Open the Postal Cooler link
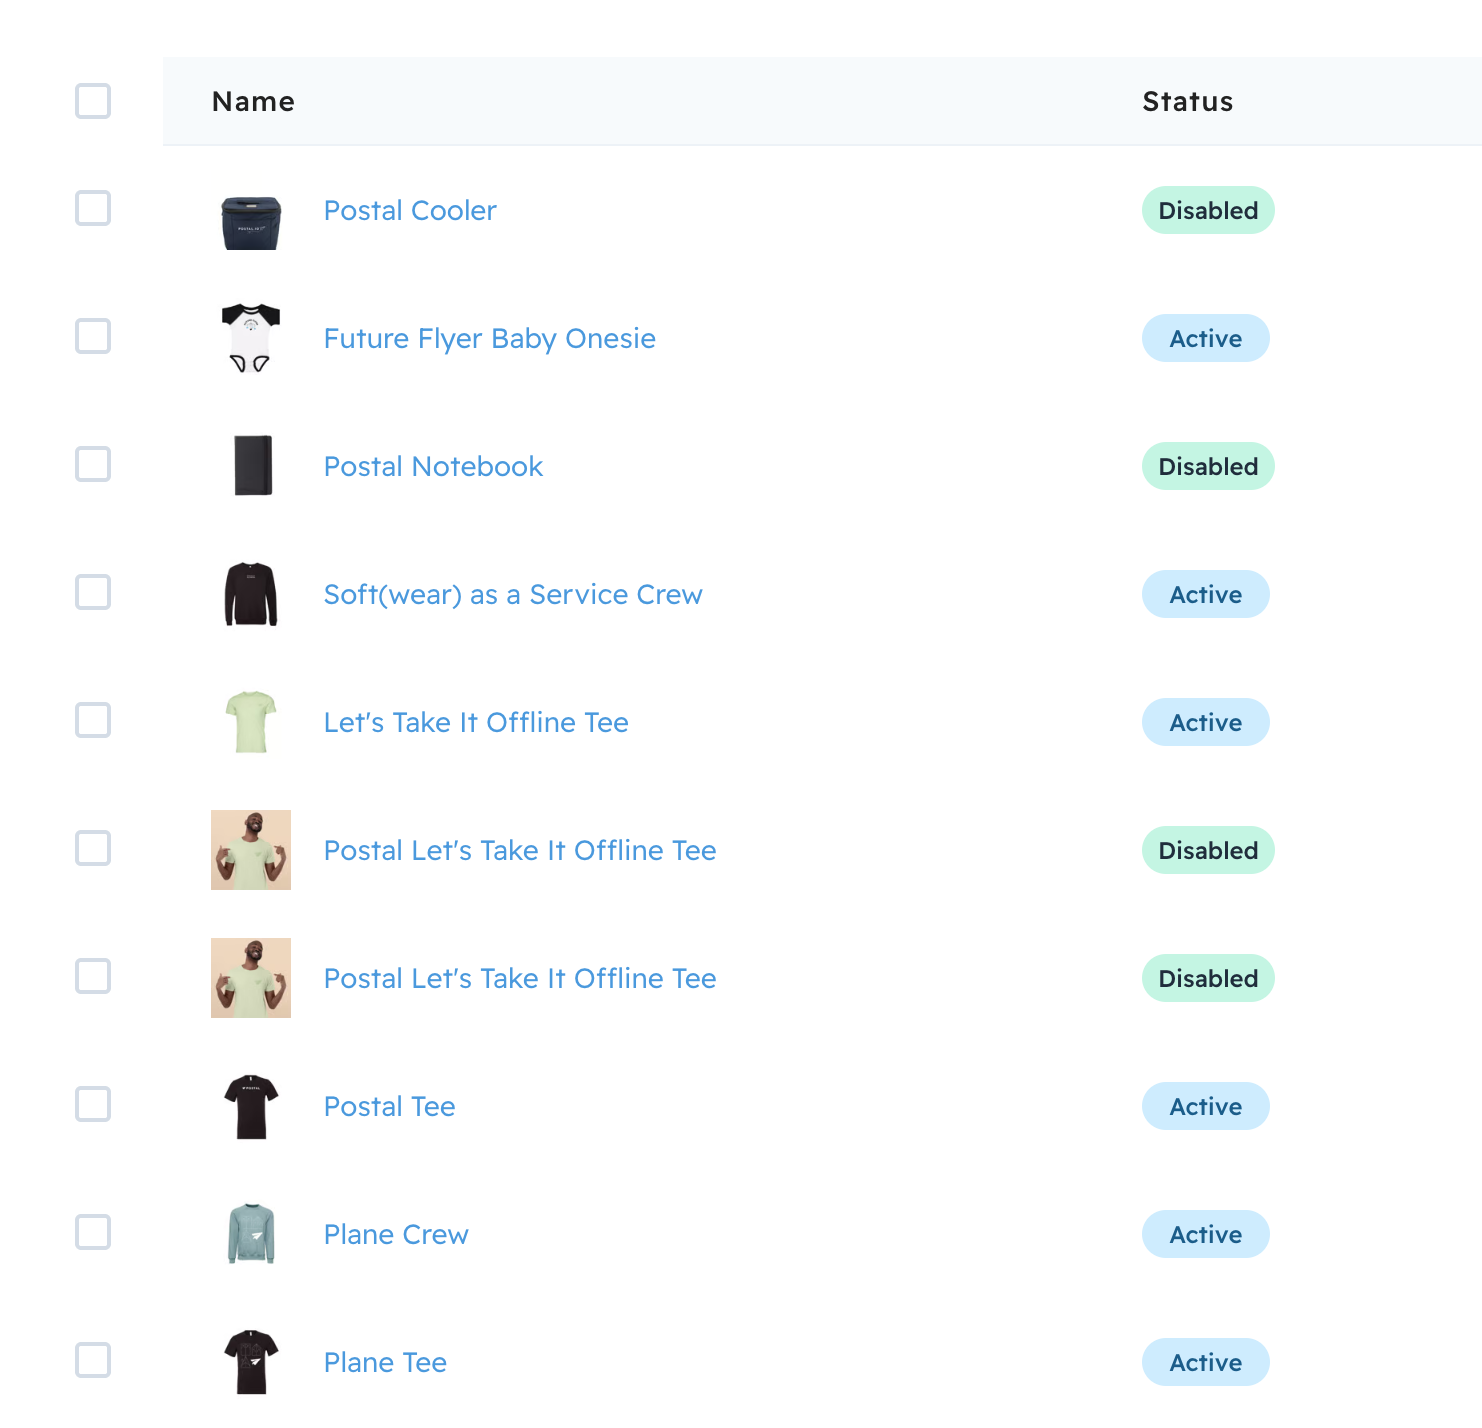 pyautogui.click(x=410, y=211)
